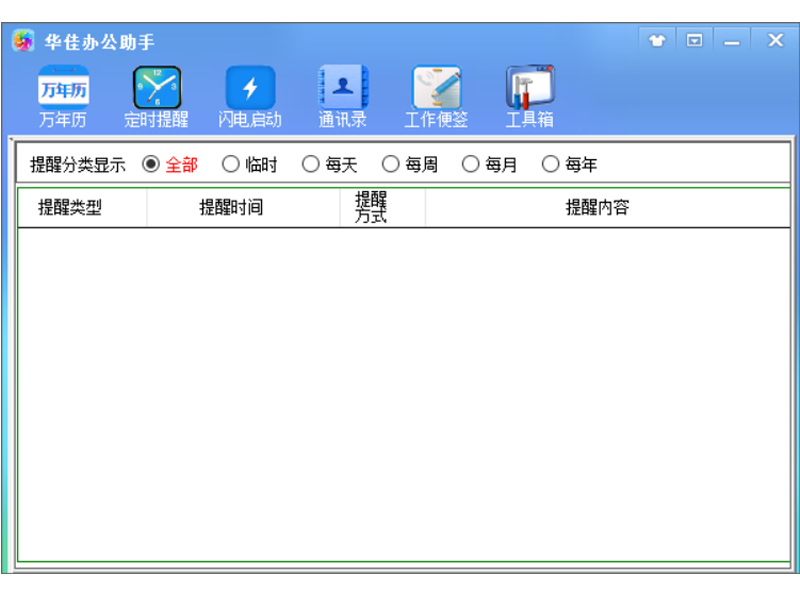Sort by 提醒时间 column header

pyautogui.click(x=243, y=208)
